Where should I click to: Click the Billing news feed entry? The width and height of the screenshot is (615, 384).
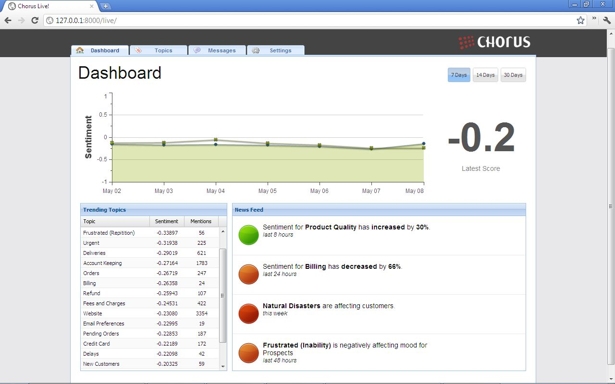tap(379, 275)
